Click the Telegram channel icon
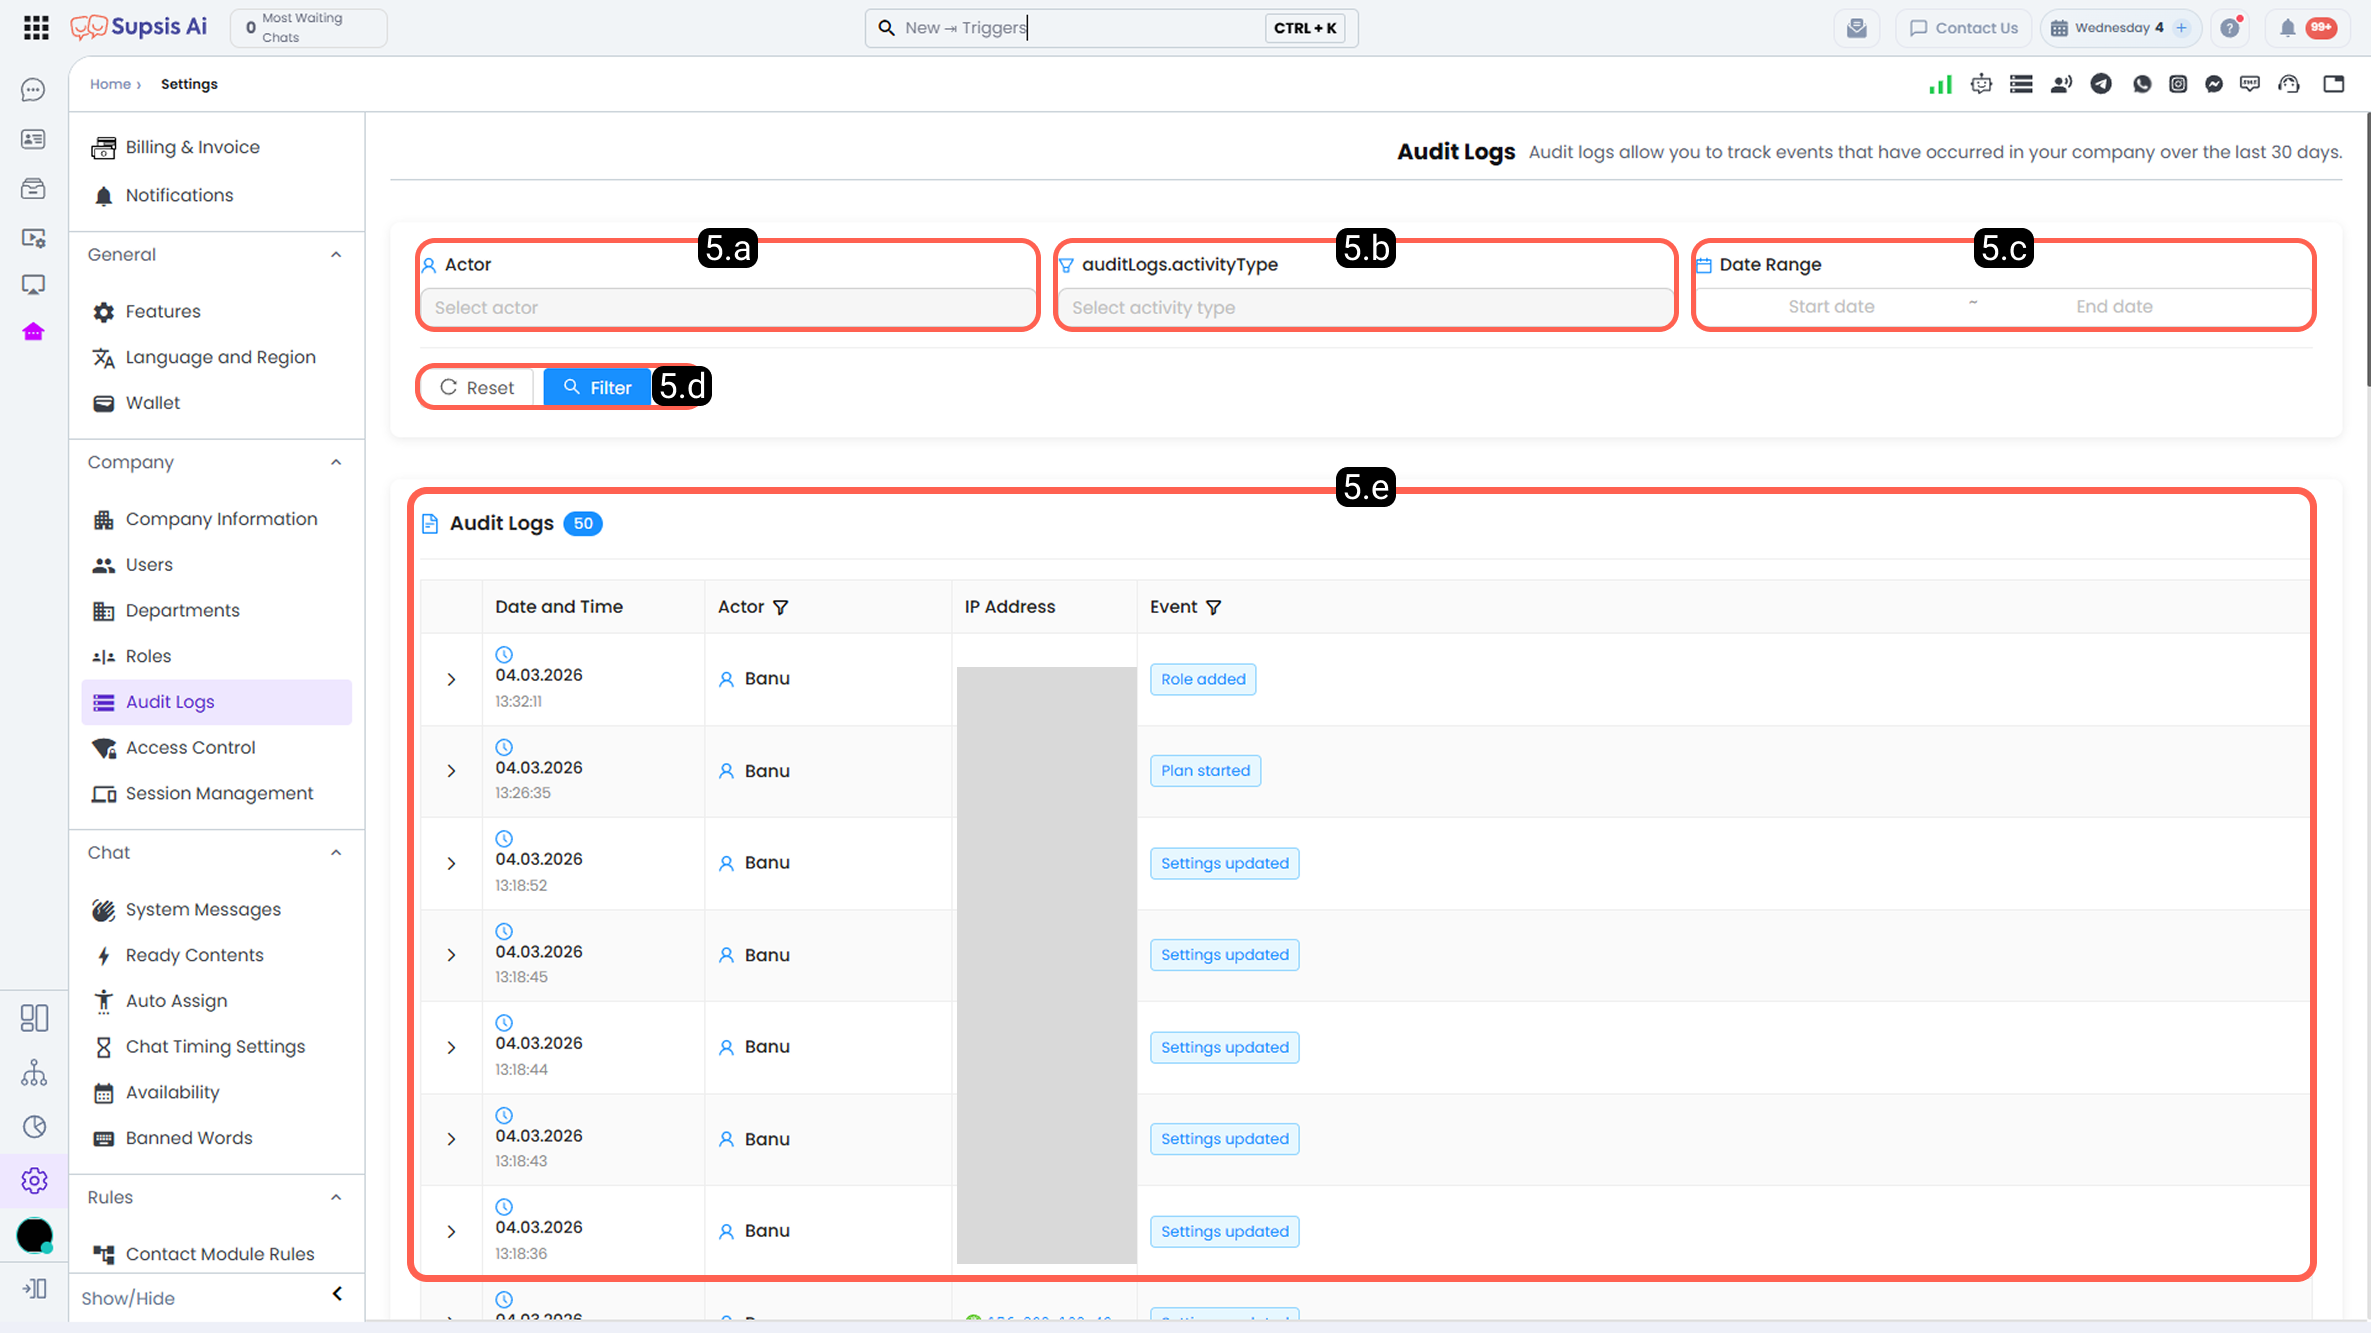This screenshot has height=1333, width=2371. pyautogui.click(x=2101, y=84)
